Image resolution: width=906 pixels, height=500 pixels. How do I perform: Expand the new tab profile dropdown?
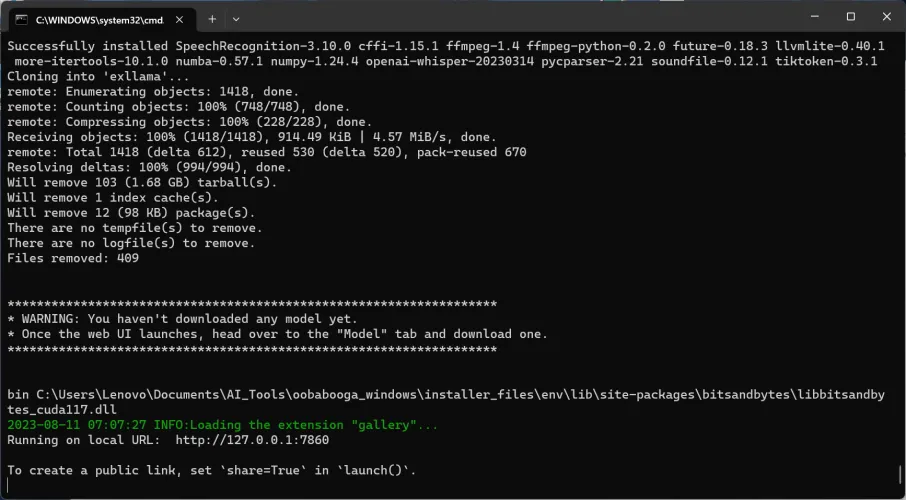pos(236,19)
